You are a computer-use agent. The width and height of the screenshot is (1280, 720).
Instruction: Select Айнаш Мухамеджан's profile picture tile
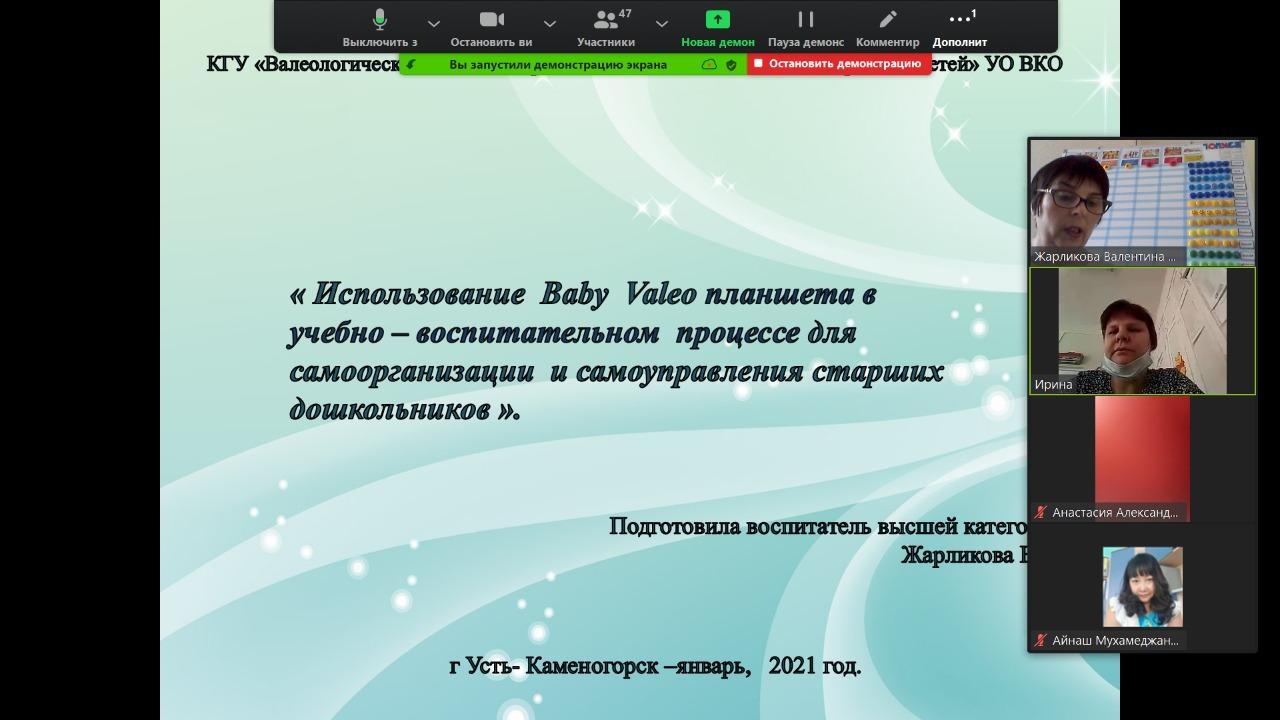point(1143,586)
